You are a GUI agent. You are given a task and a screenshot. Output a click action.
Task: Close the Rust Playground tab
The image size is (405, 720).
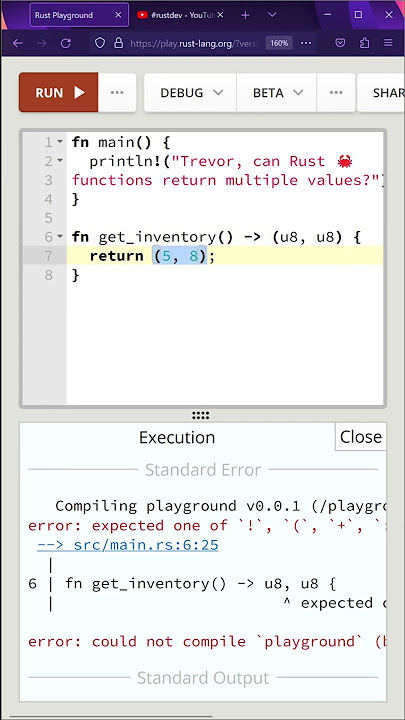[118, 15]
